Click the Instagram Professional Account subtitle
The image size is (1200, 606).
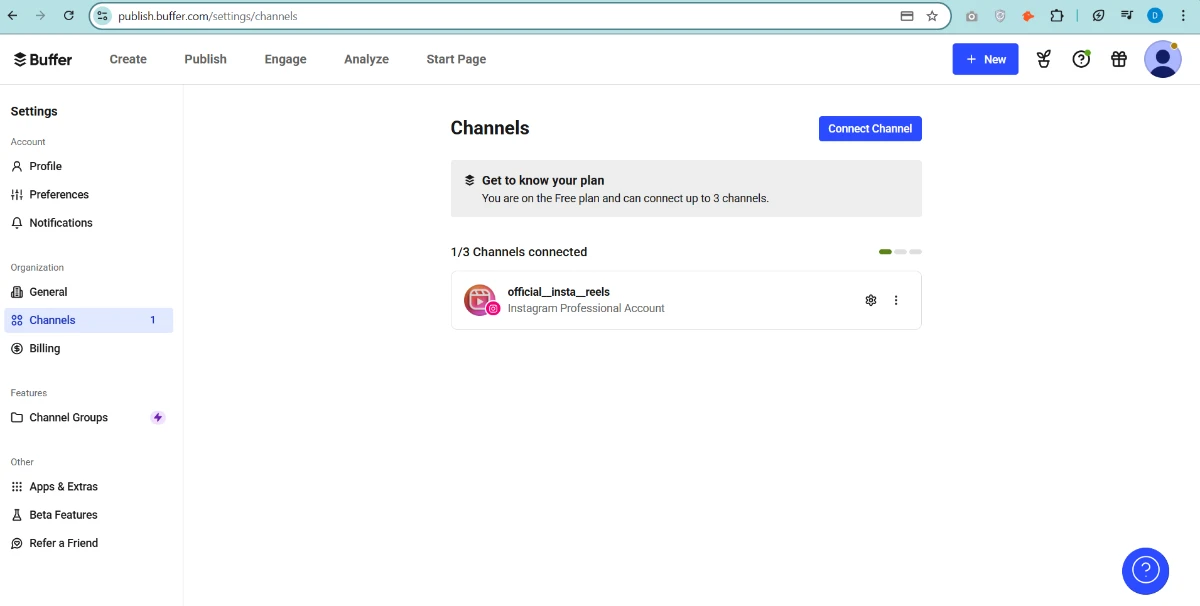click(x=586, y=308)
